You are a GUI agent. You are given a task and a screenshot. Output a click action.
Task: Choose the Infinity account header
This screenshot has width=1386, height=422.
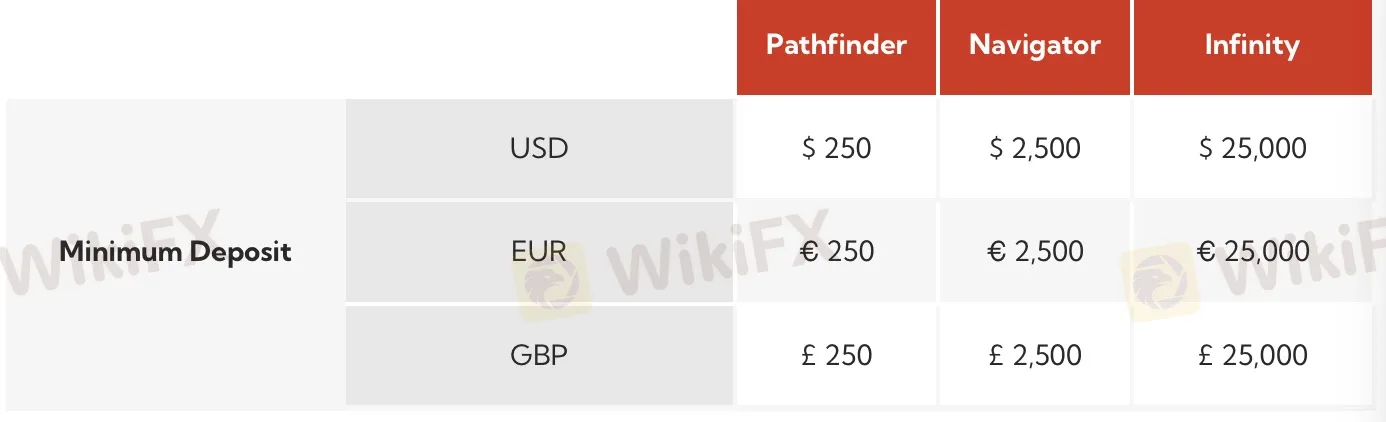click(1251, 46)
